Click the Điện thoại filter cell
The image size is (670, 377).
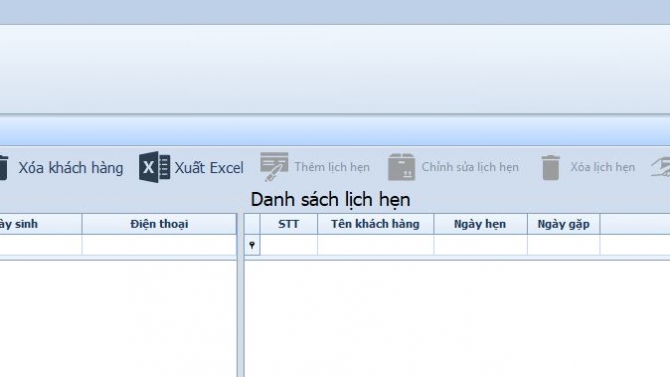pos(159,245)
